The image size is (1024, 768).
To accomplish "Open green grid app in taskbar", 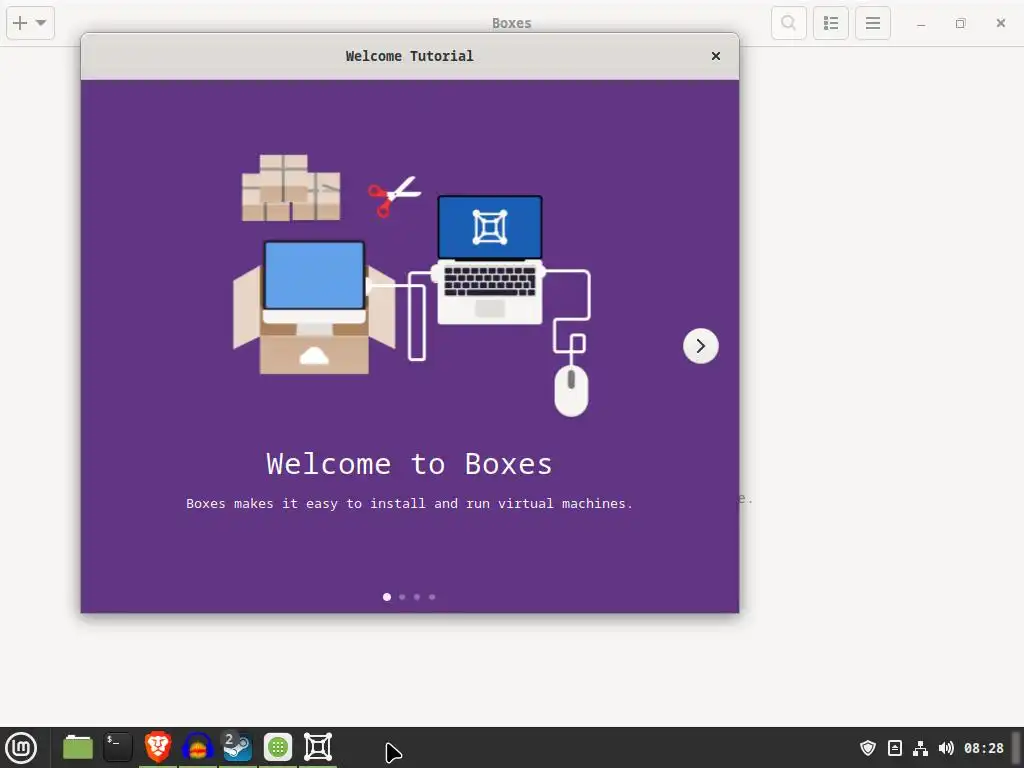I will (x=278, y=747).
